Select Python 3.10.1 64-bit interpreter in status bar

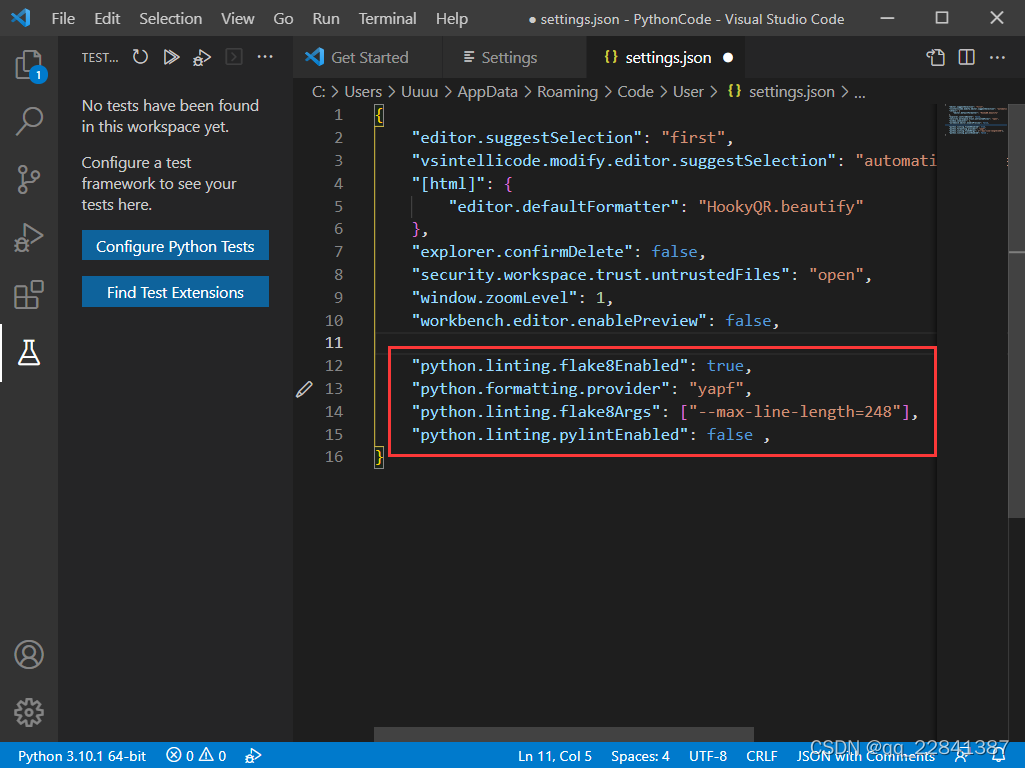(x=82, y=756)
